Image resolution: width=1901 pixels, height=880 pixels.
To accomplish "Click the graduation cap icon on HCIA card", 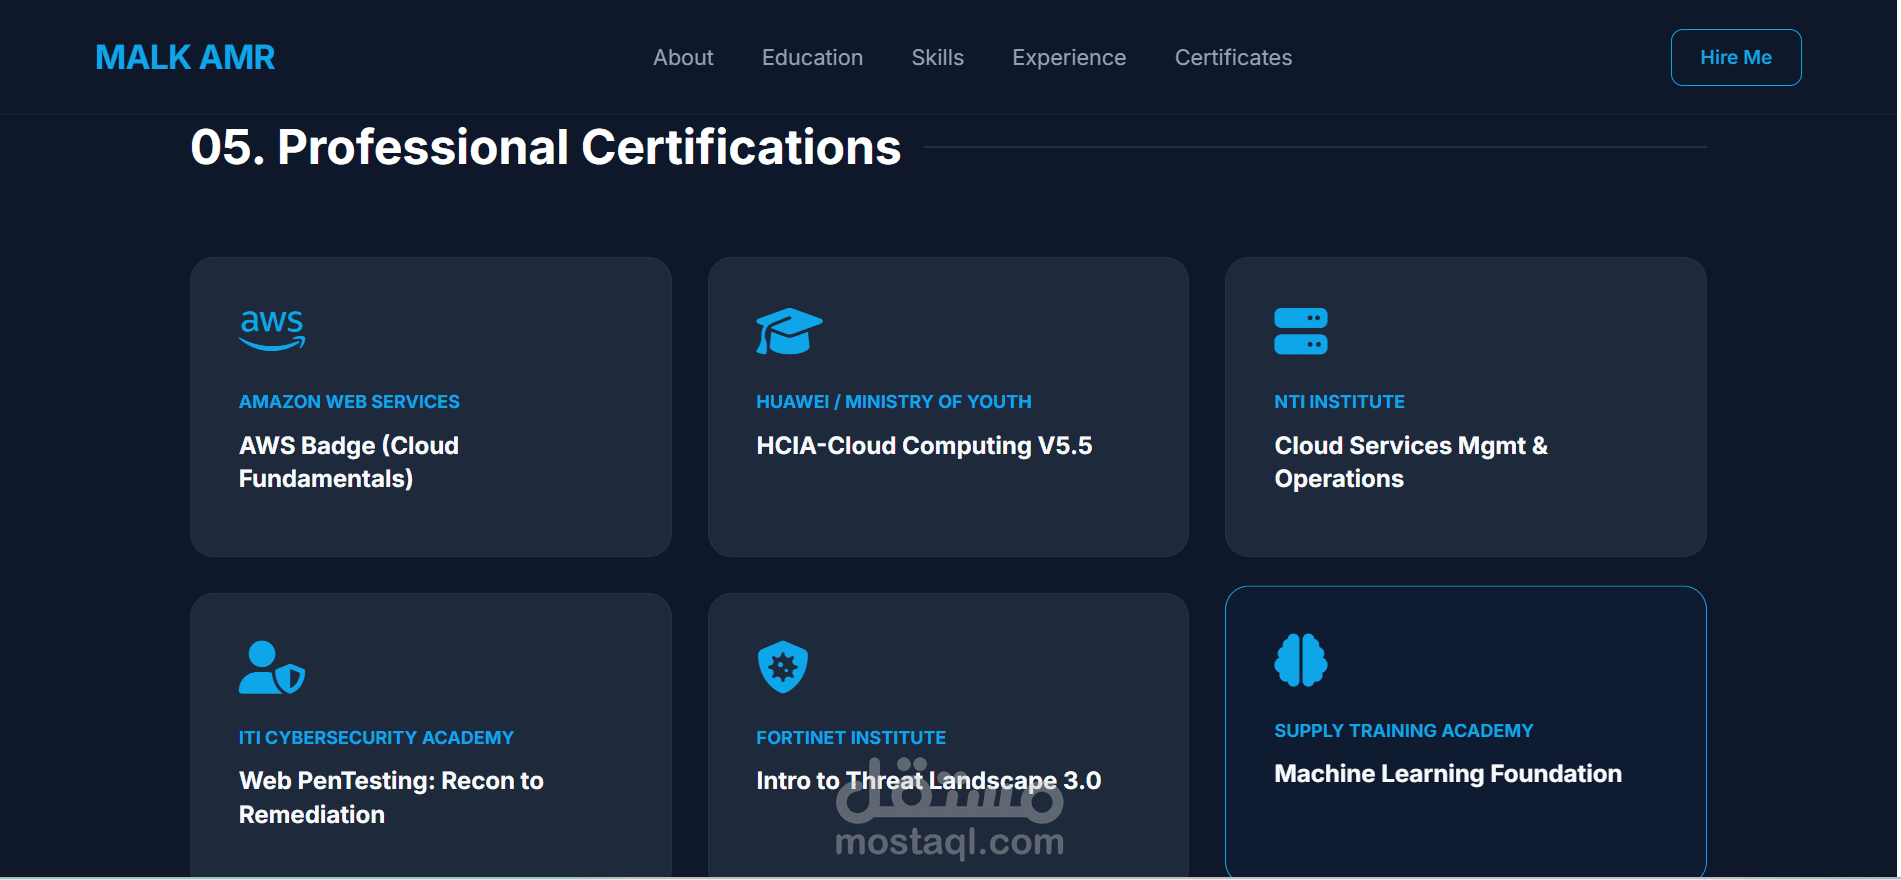I will click(x=789, y=331).
